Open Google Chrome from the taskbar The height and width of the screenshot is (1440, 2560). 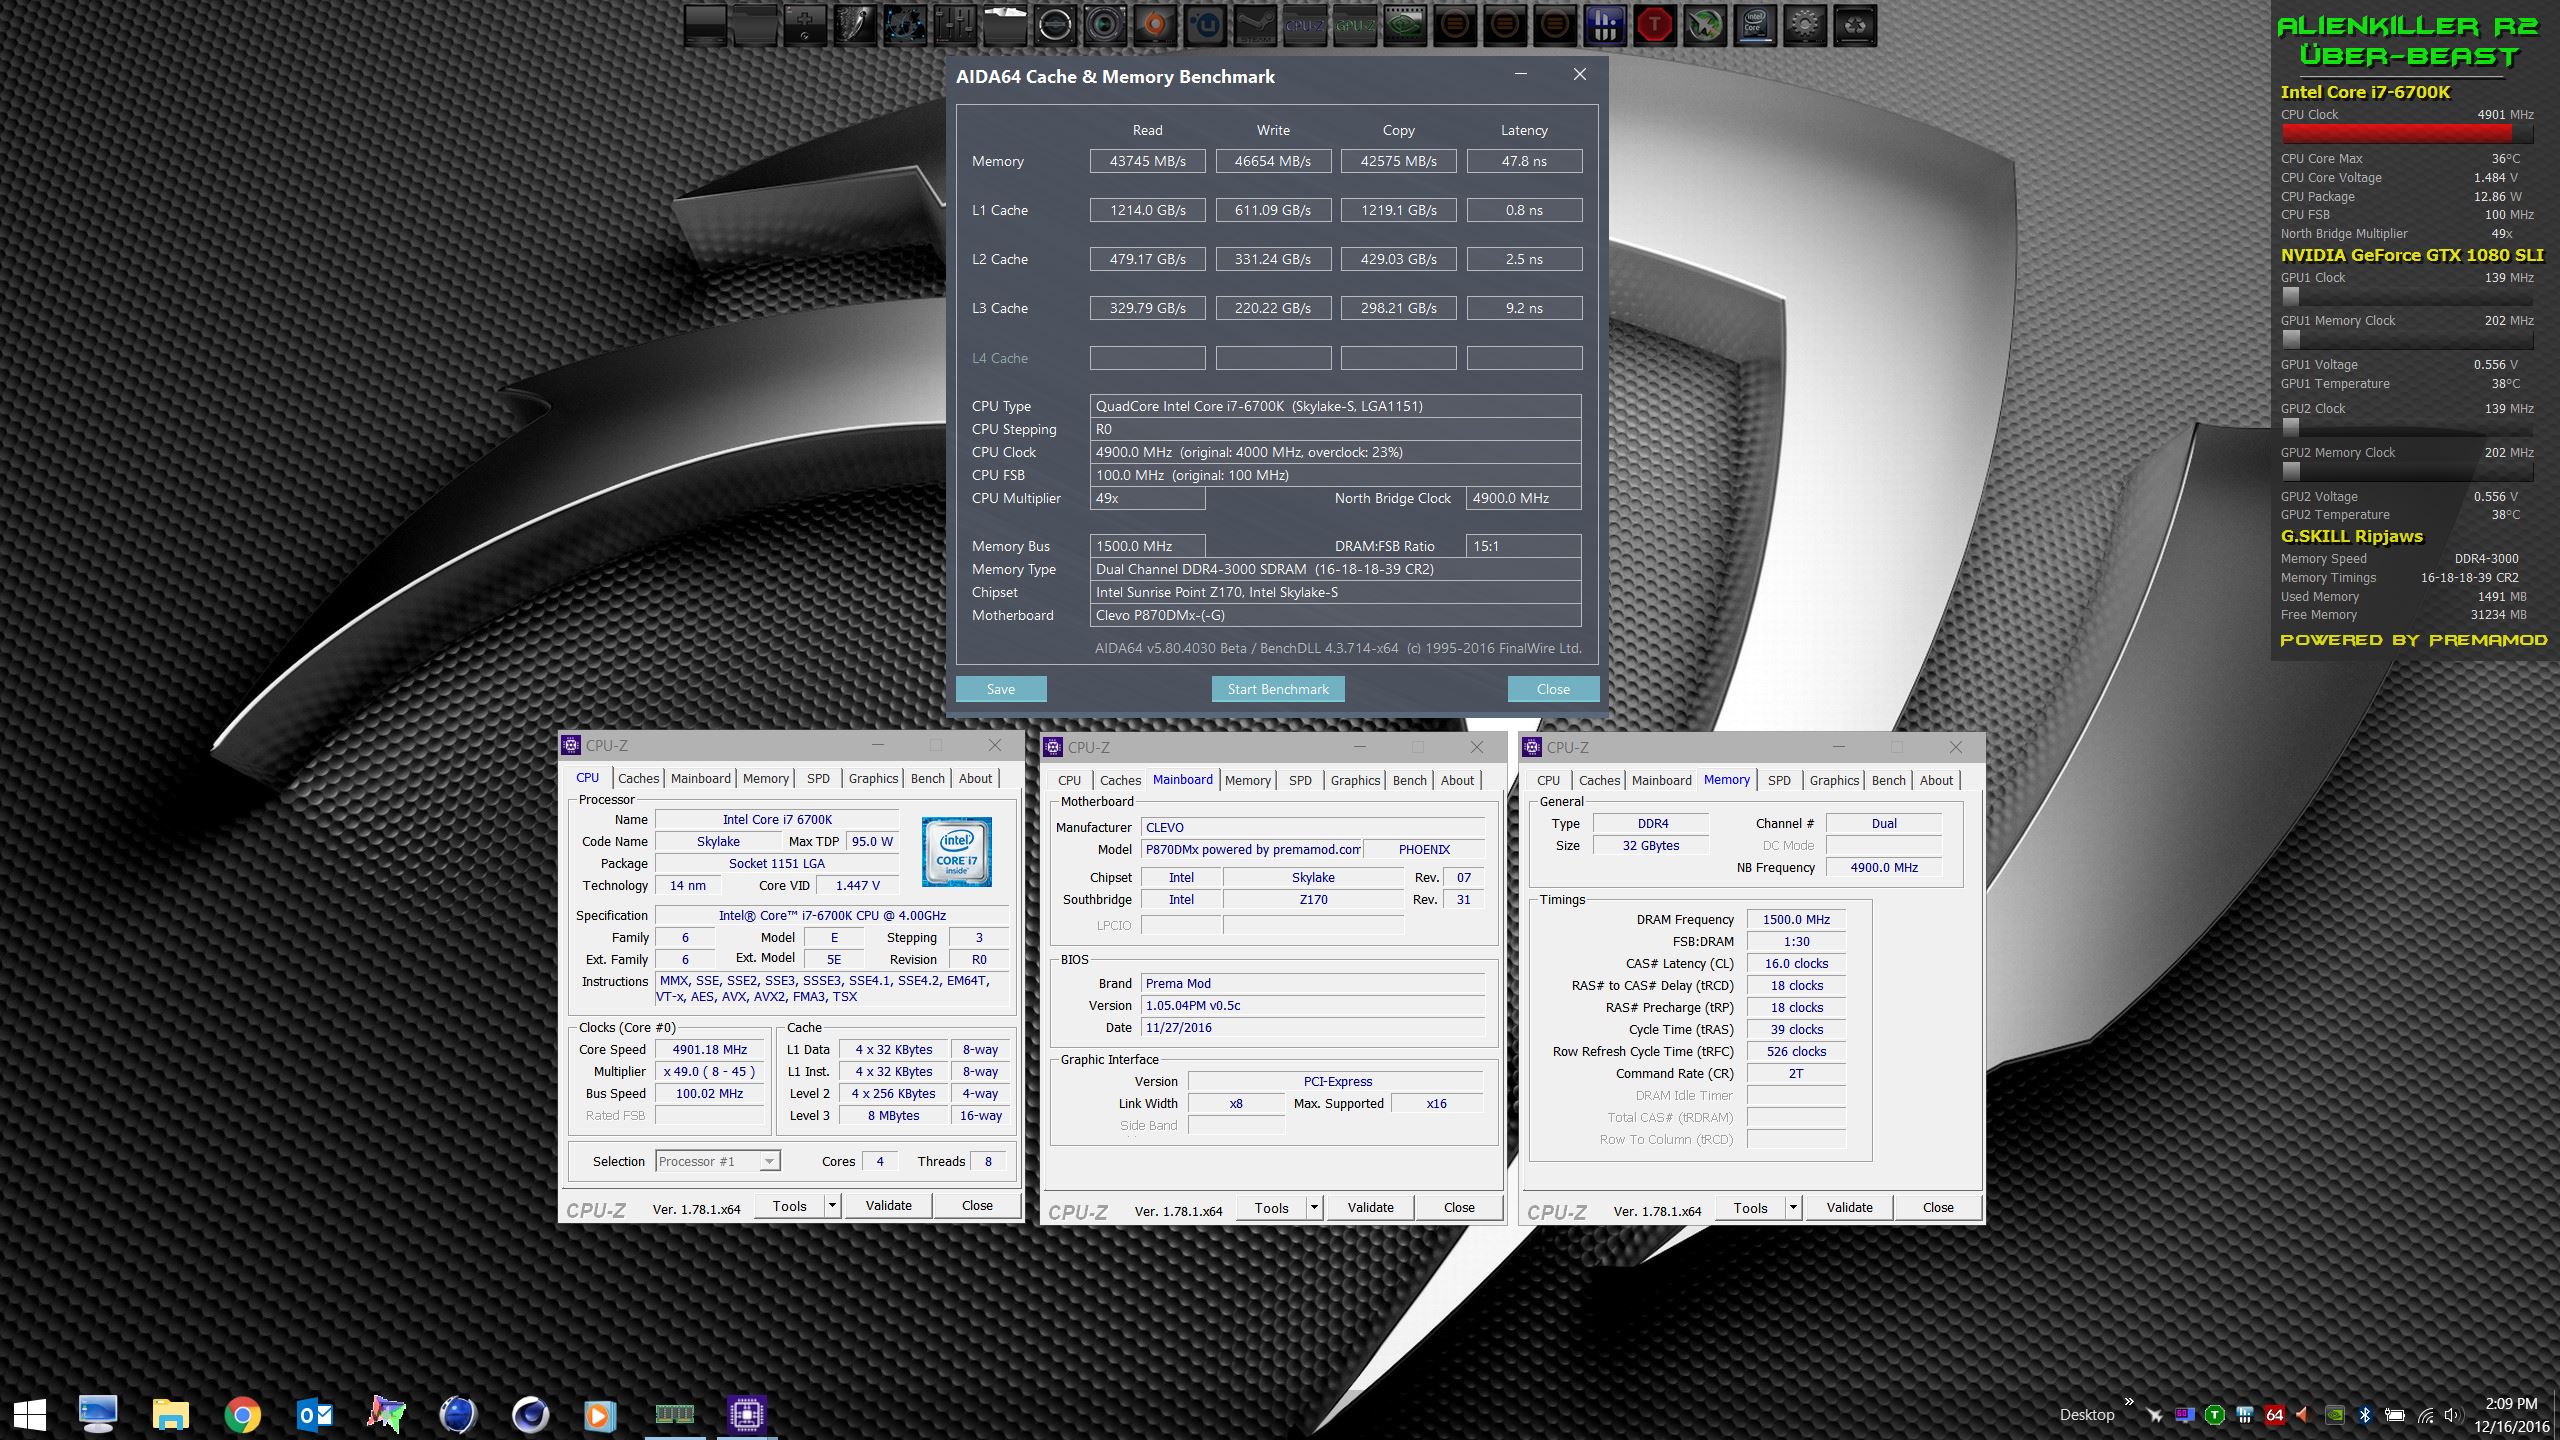[x=242, y=1414]
